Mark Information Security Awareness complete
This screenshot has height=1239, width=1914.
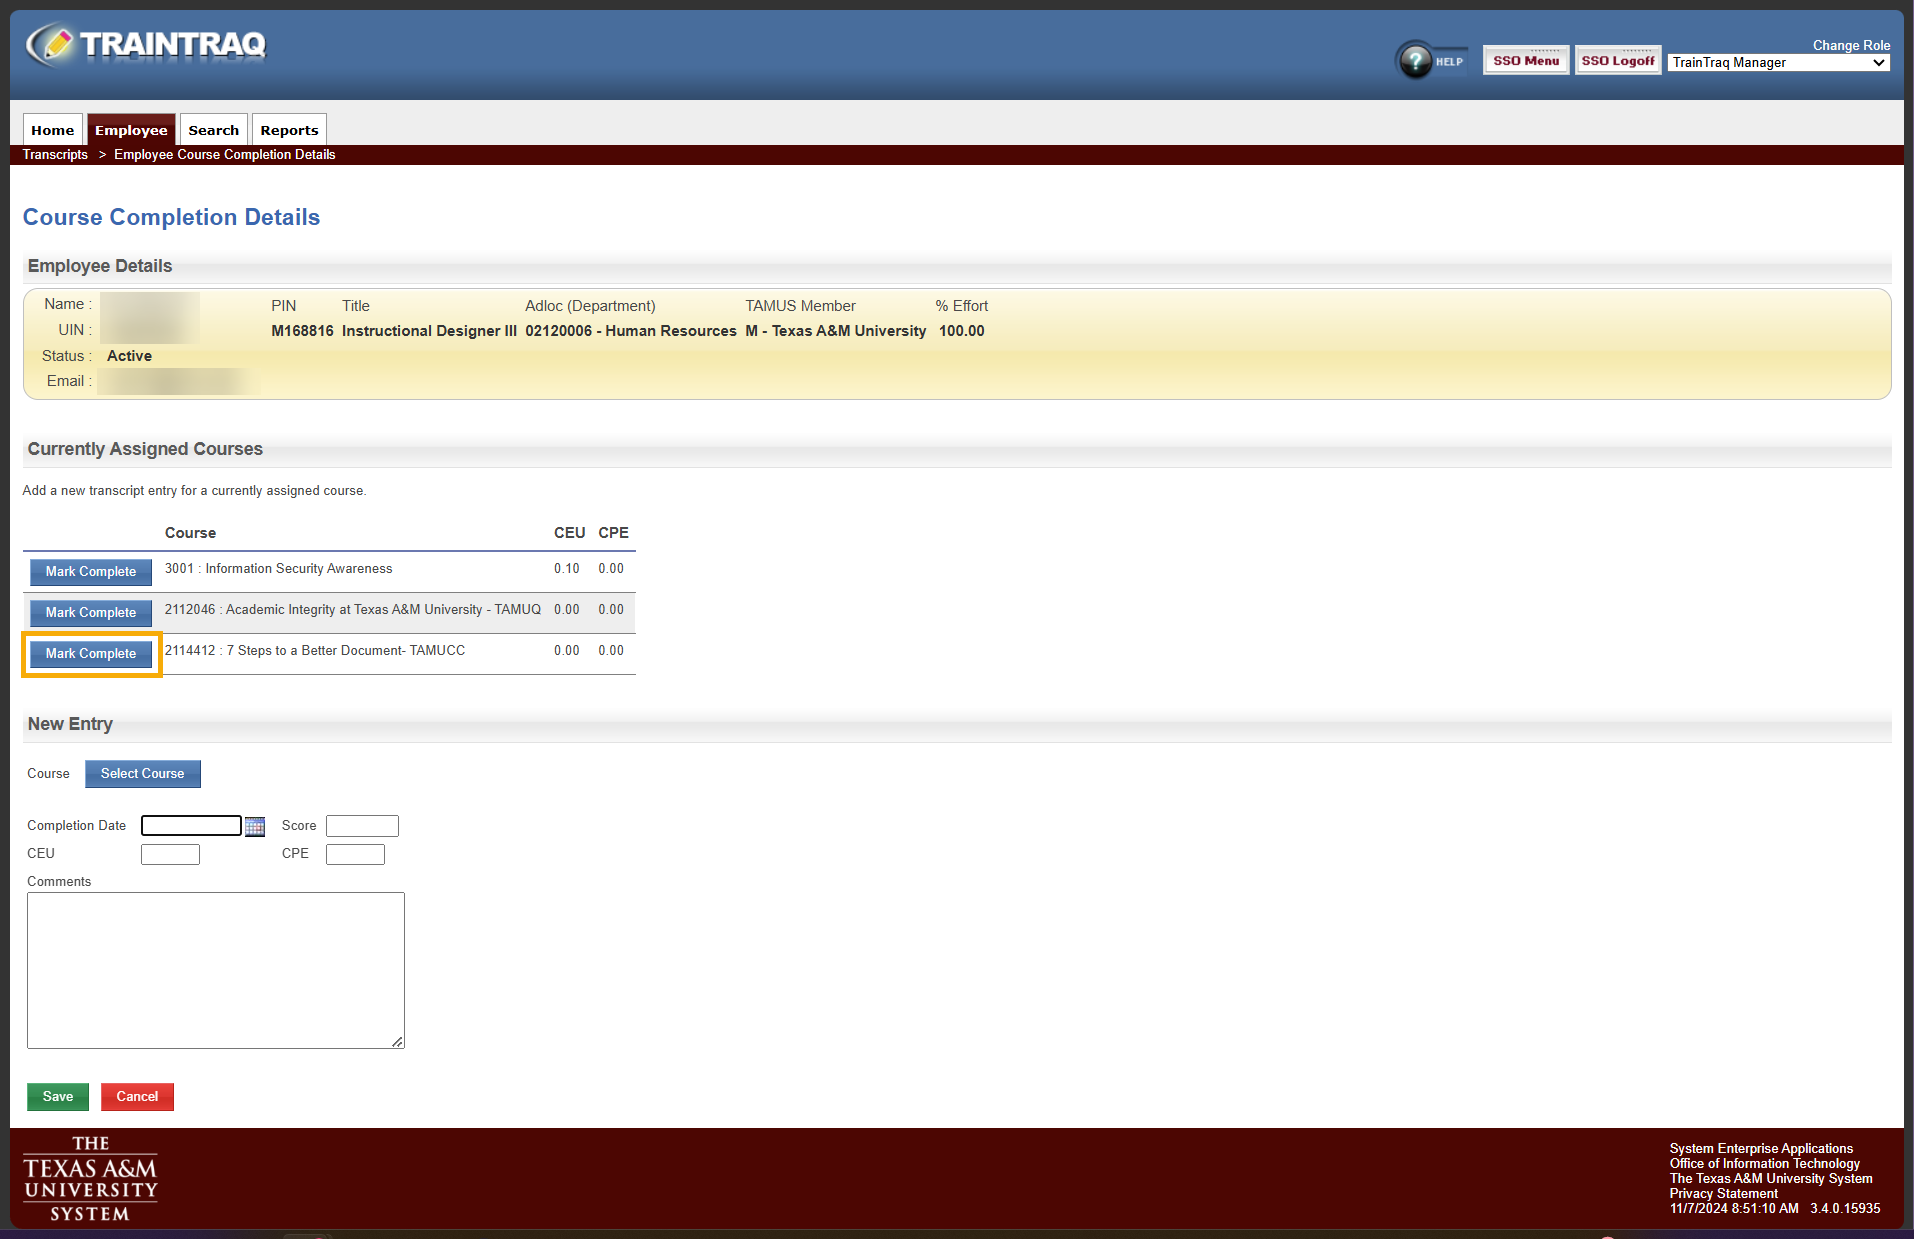90,571
